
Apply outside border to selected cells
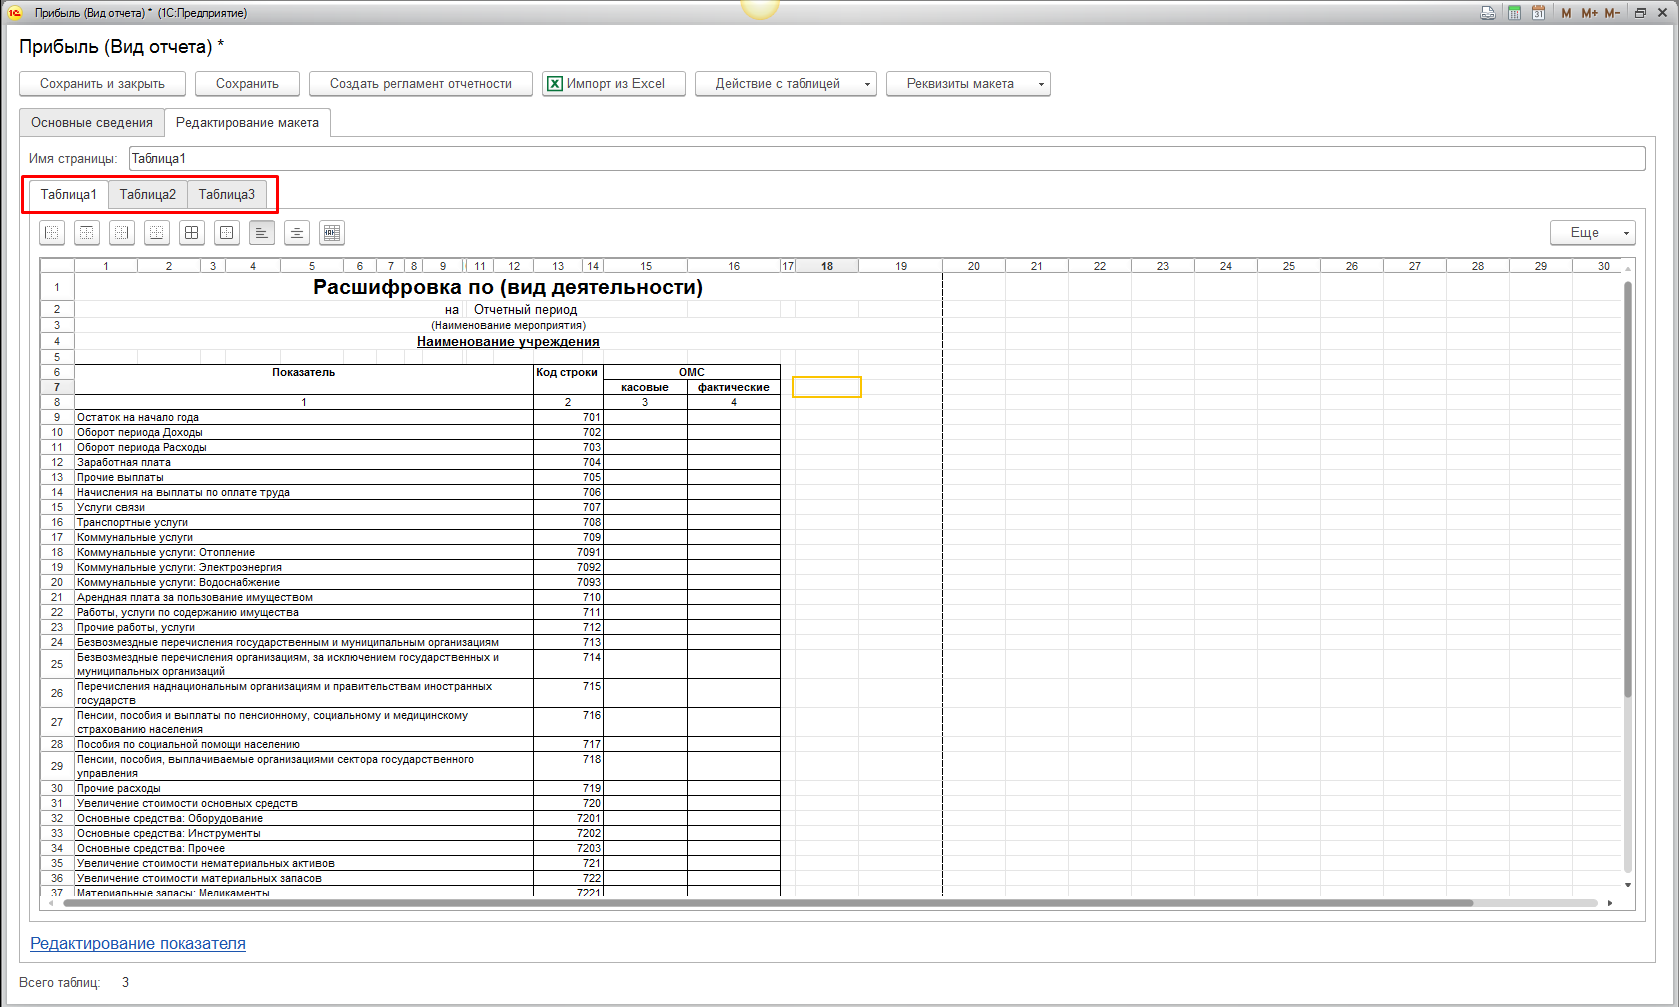click(227, 233)
